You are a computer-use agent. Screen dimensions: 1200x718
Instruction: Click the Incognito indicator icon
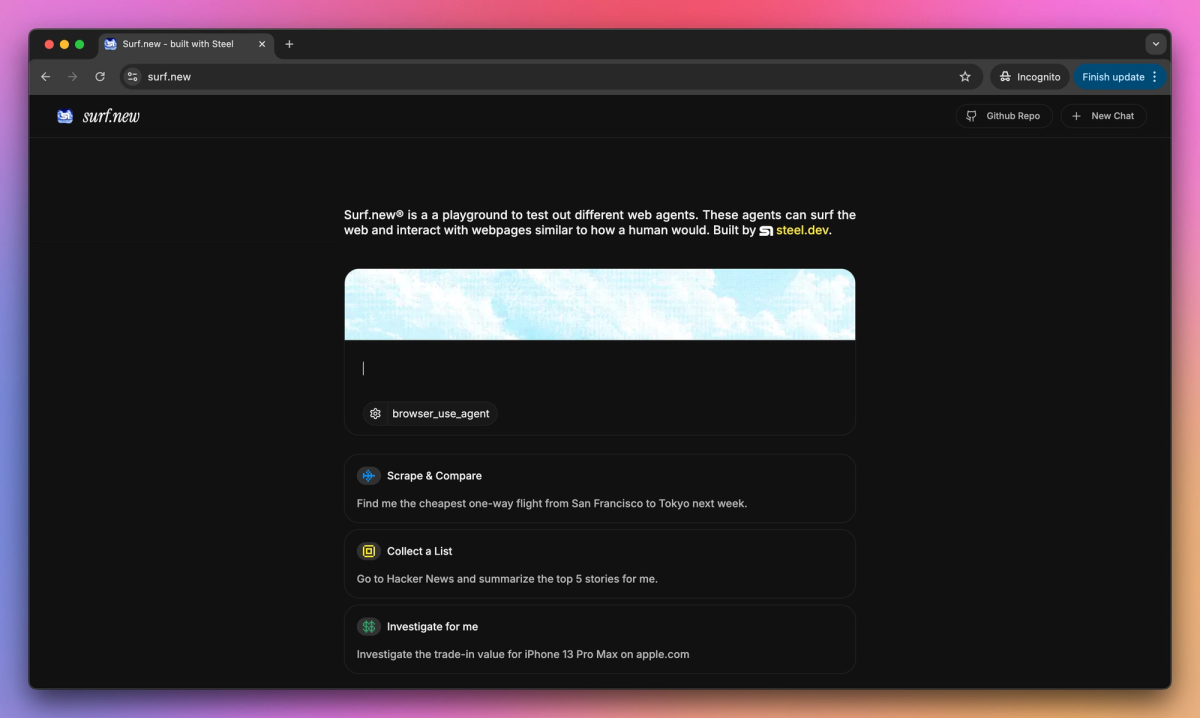1005,76
